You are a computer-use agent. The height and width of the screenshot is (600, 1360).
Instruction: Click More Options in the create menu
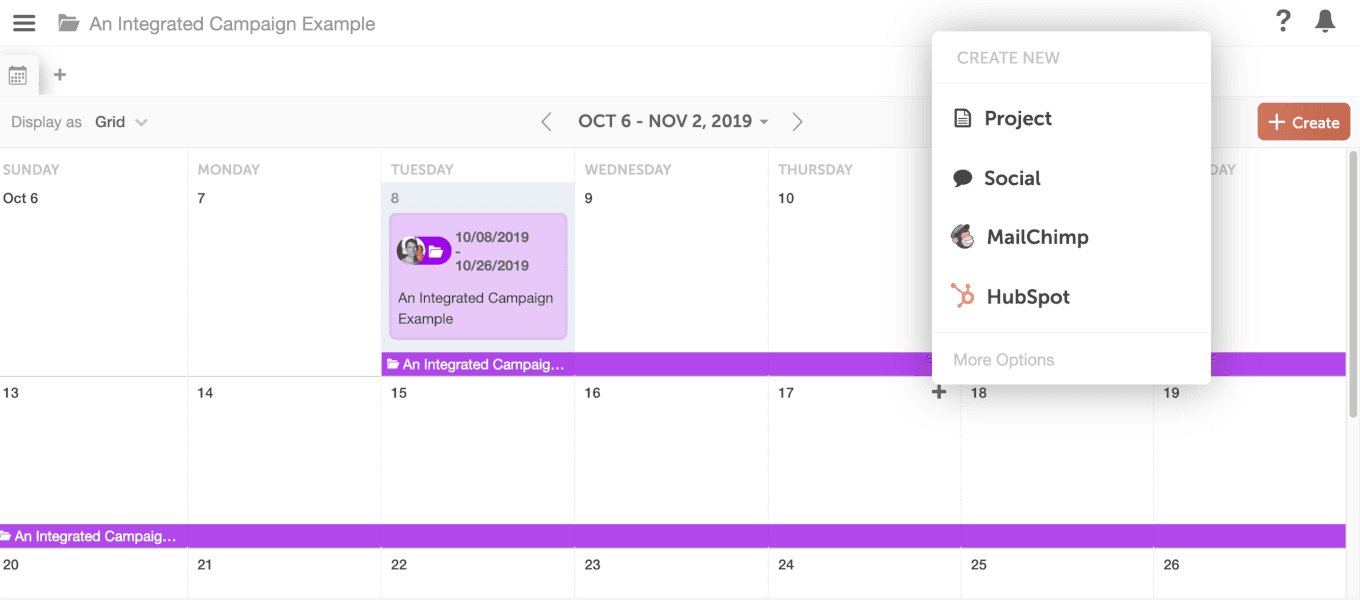click(1004, 360)
